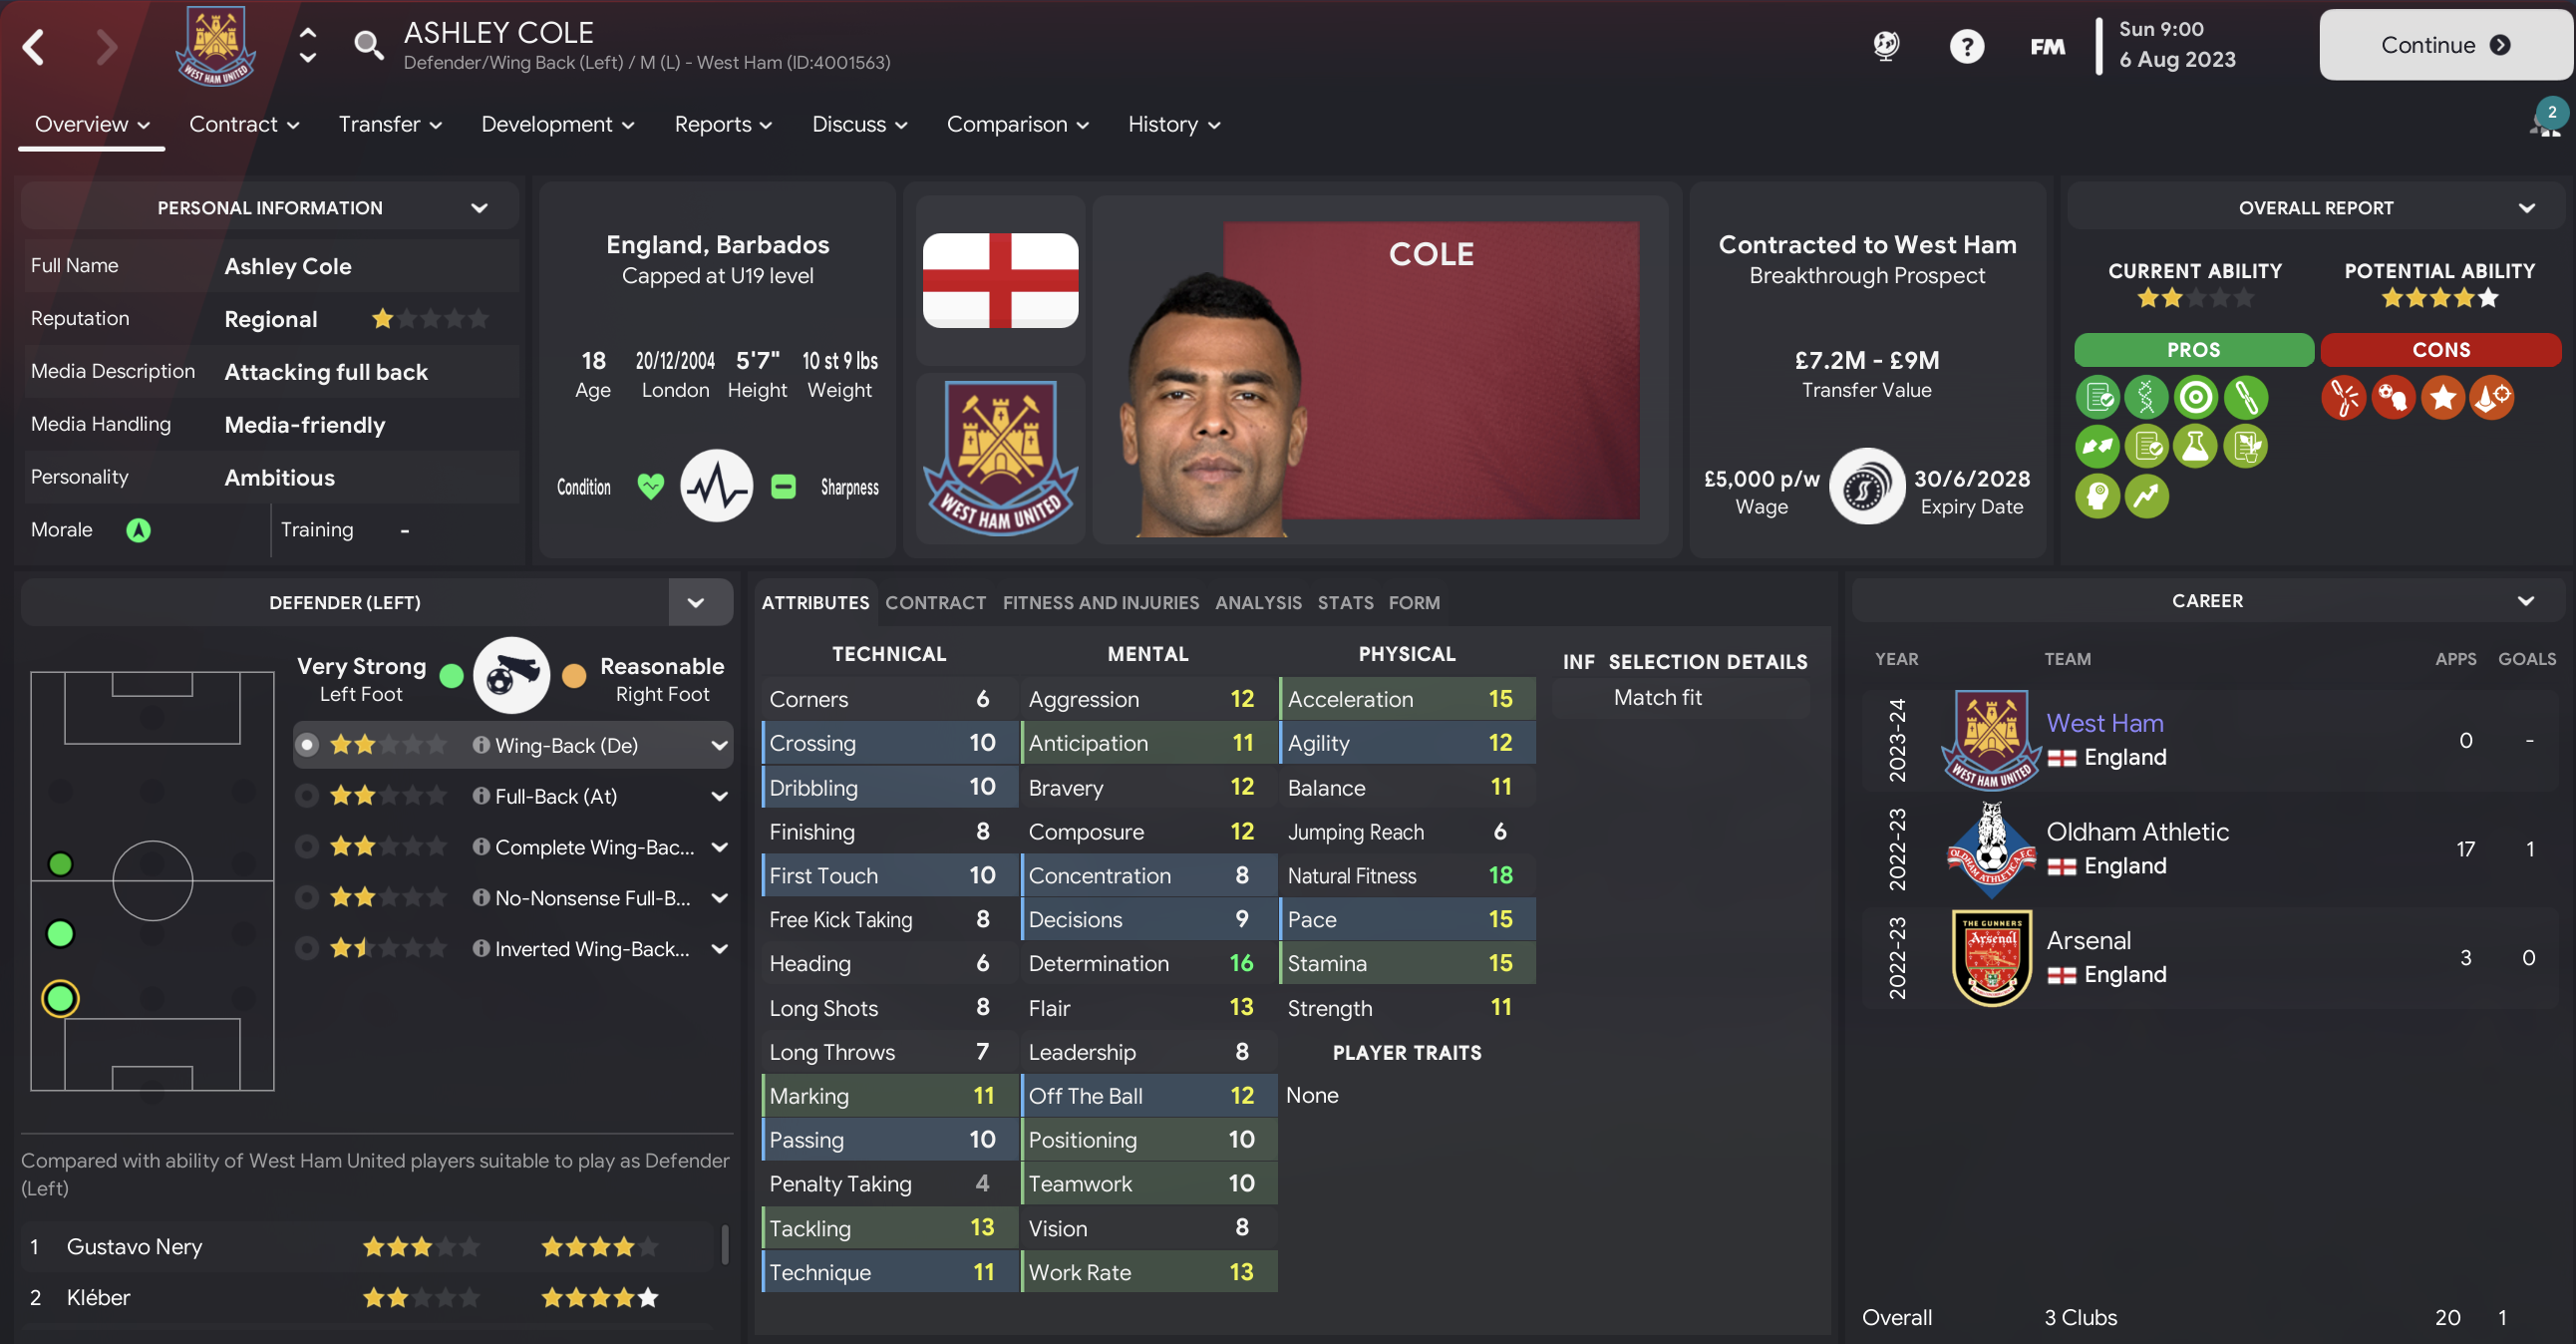Screen dimensions: 2576x1344
Task: Open the player search magnifier
Action: [x=368, y=45]
